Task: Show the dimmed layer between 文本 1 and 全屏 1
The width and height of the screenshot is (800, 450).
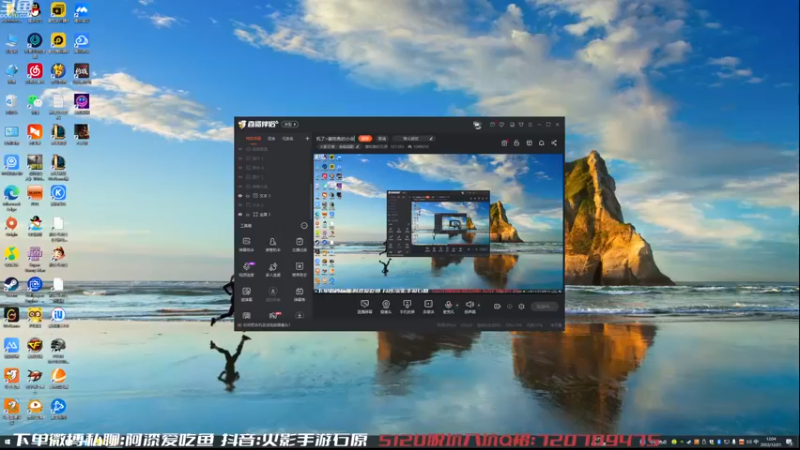Action: point(240,205)
